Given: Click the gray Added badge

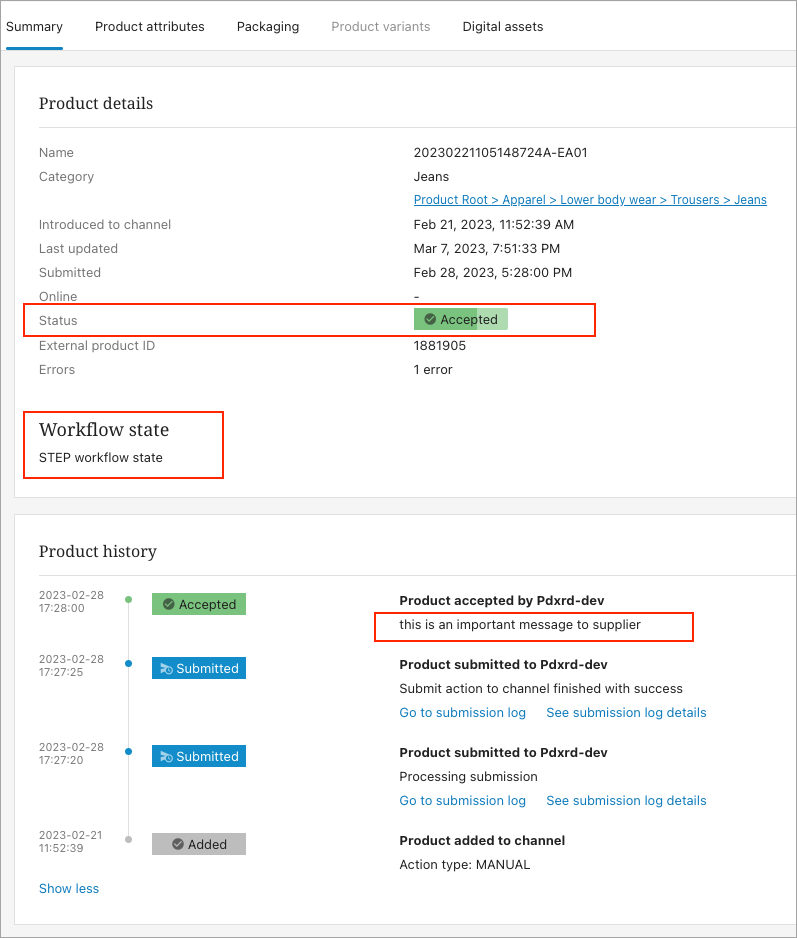Looking at the screenshot, I should tap(199, 844).
